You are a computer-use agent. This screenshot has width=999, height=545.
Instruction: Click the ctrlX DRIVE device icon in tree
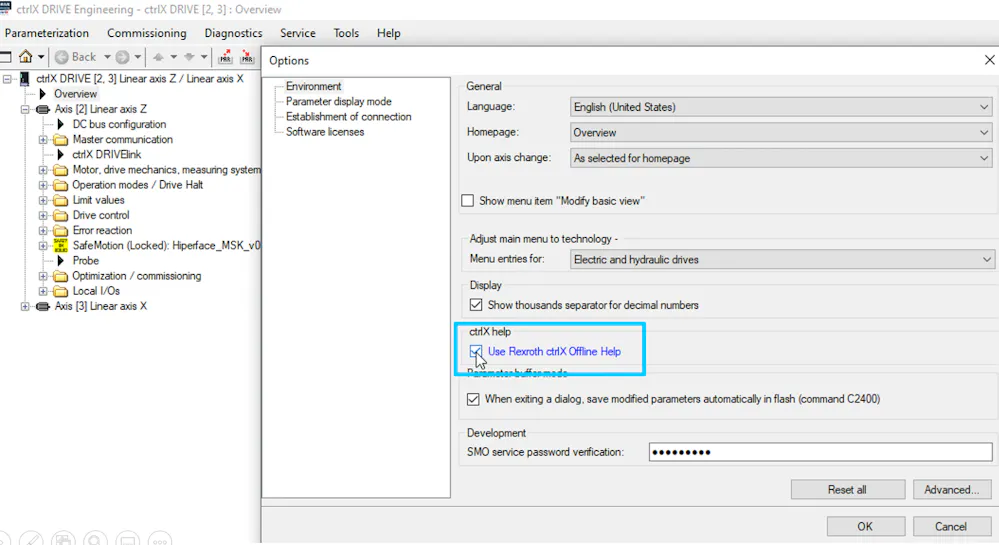pos(24,78)
